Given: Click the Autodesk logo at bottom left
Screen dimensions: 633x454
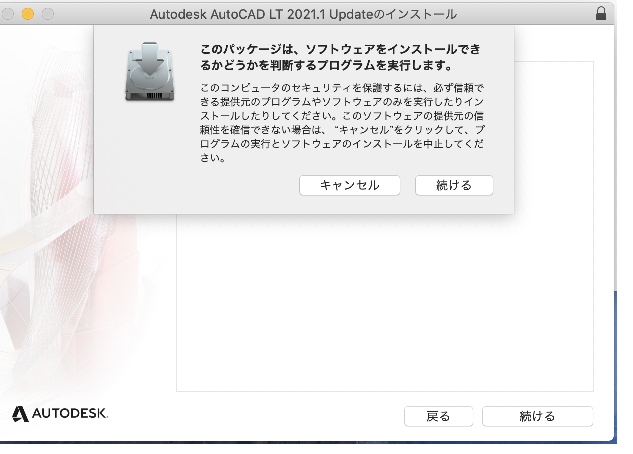Looking at the screenshot, I should (60, 414).
